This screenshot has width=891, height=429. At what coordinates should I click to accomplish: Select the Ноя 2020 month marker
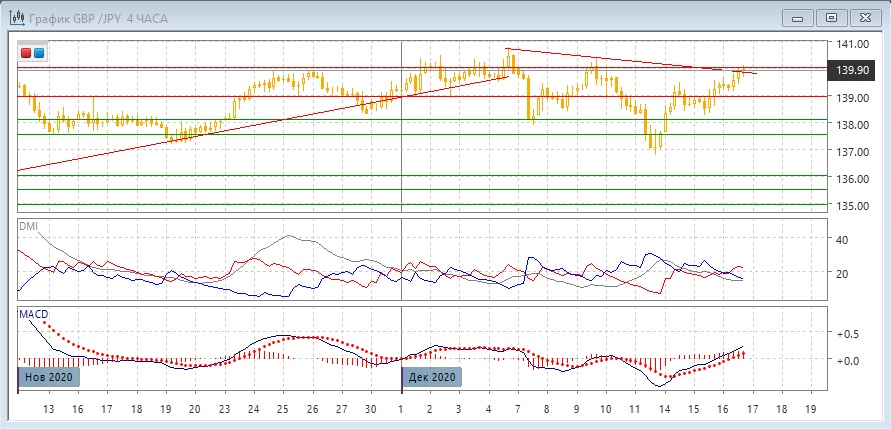46,377
